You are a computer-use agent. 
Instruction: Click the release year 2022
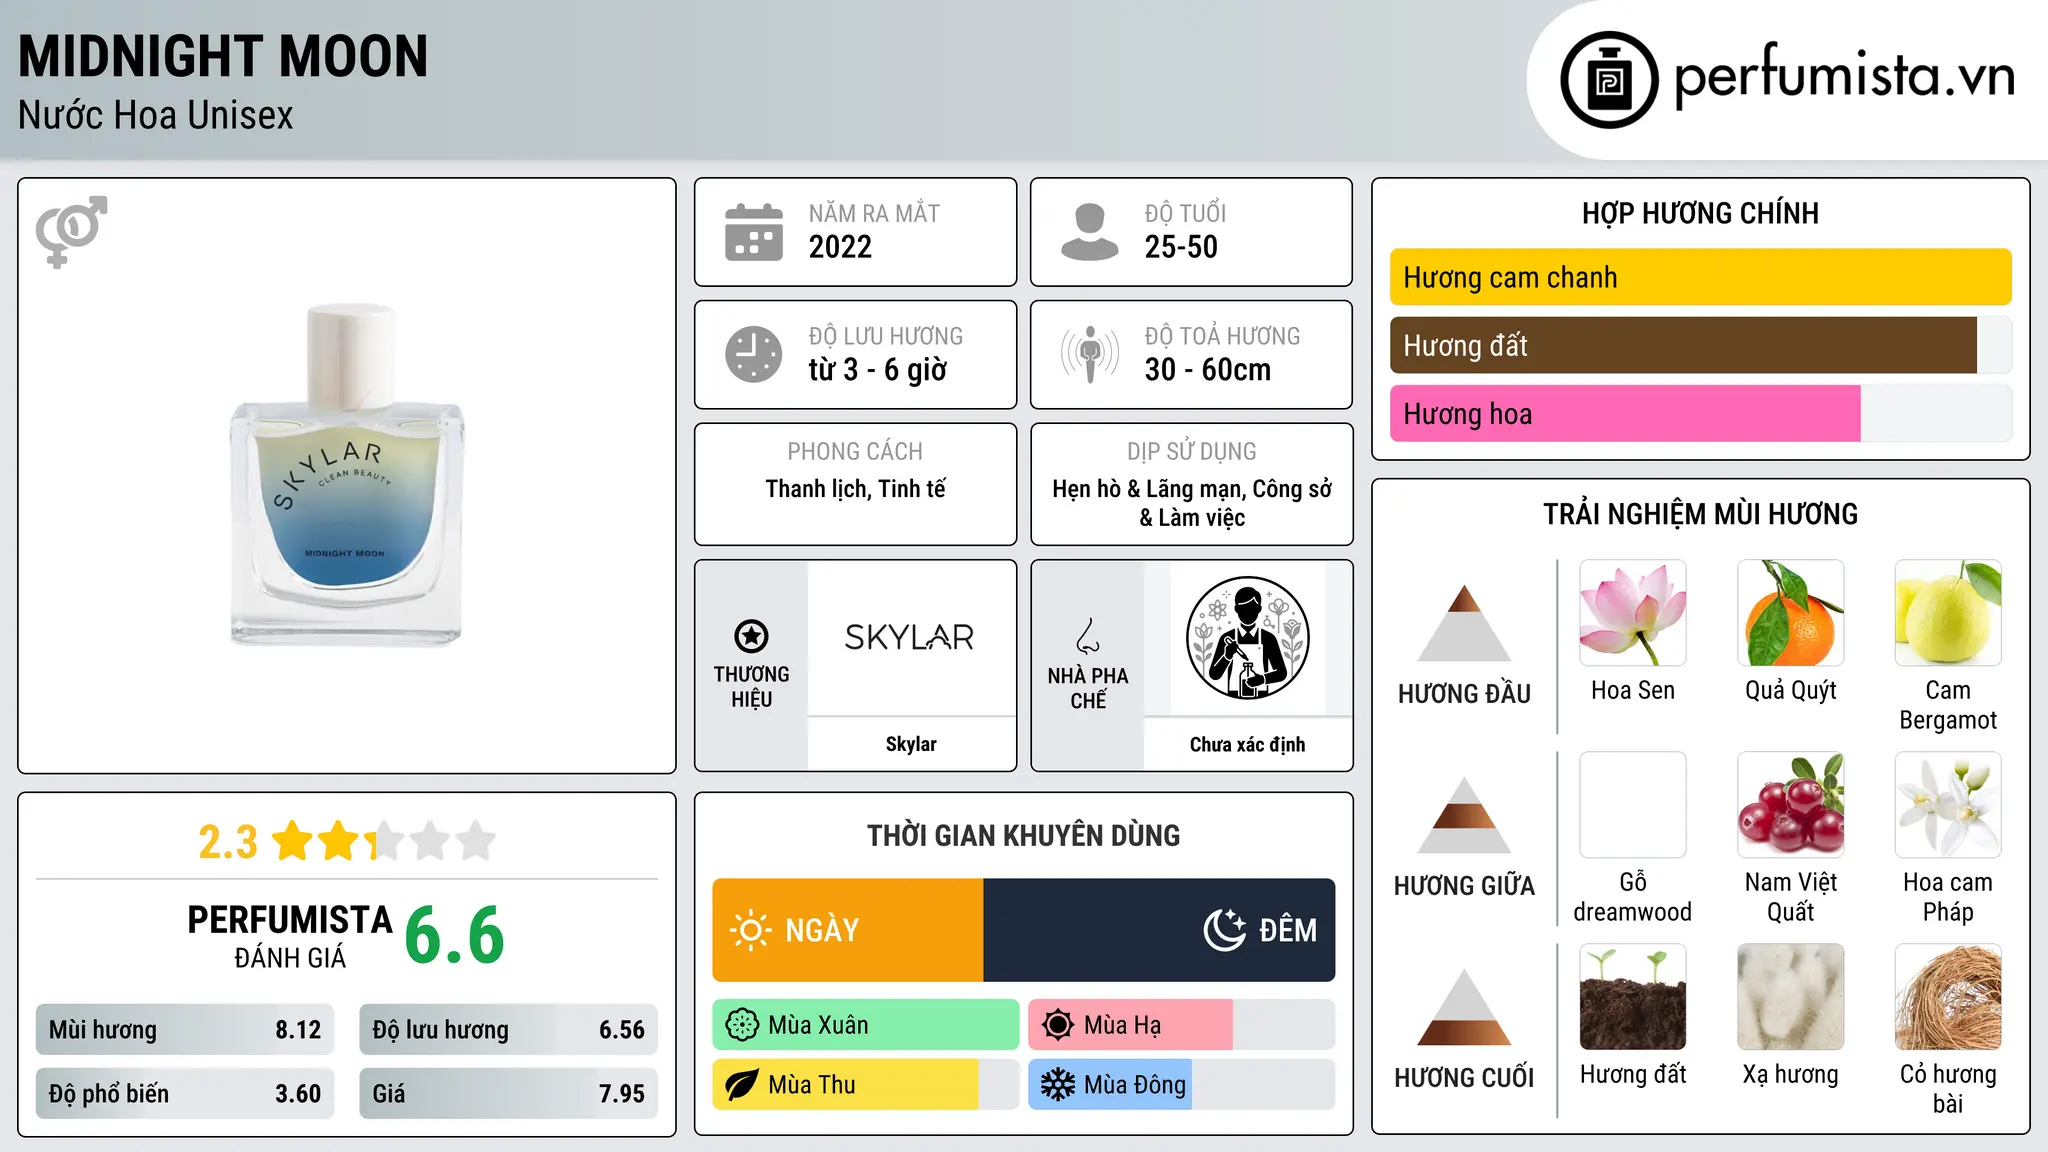pyautogui.click(x=840, y=247)
